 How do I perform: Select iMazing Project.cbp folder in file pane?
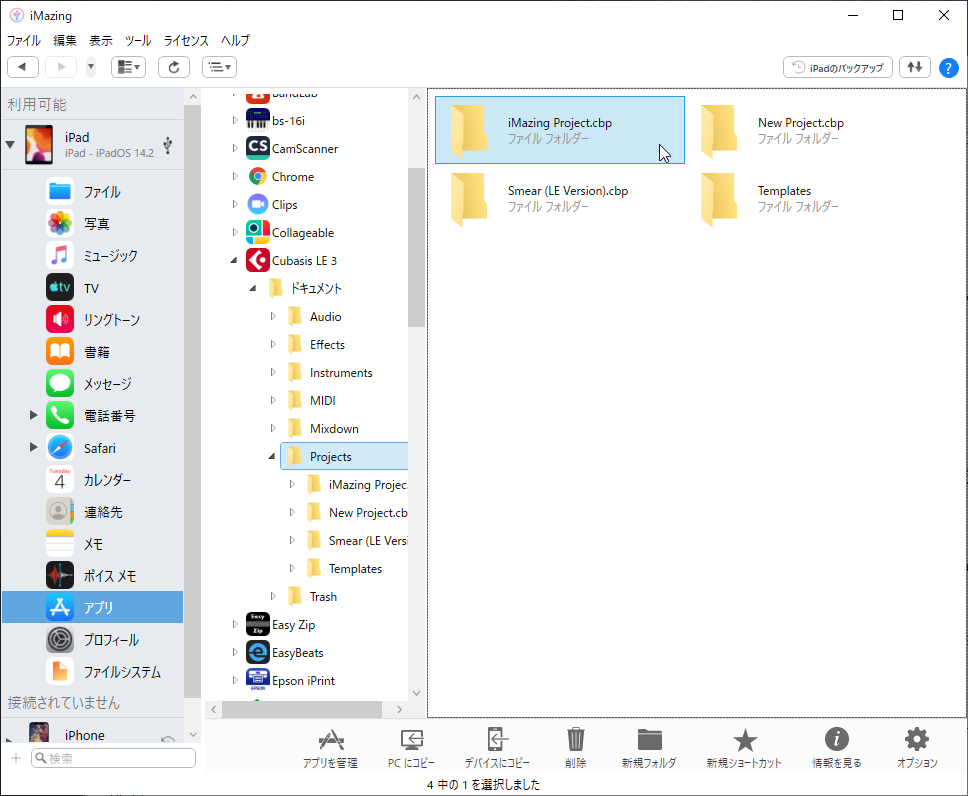click(x=560, y=130)
